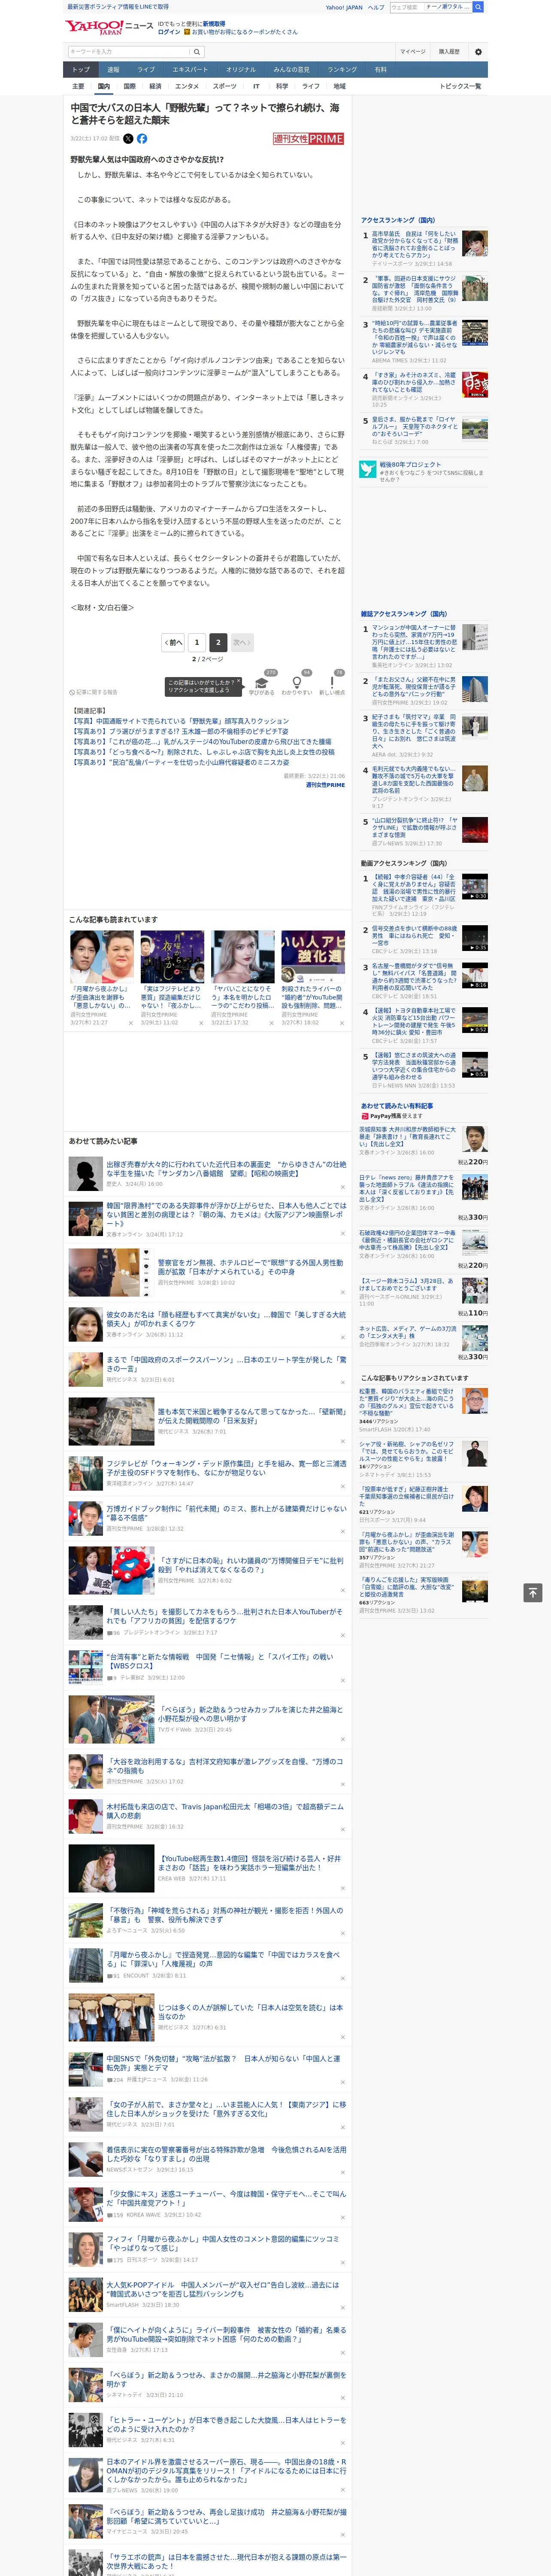
Task: Select スポーツ category in sub navigation
Action: [x=225, y=86]
